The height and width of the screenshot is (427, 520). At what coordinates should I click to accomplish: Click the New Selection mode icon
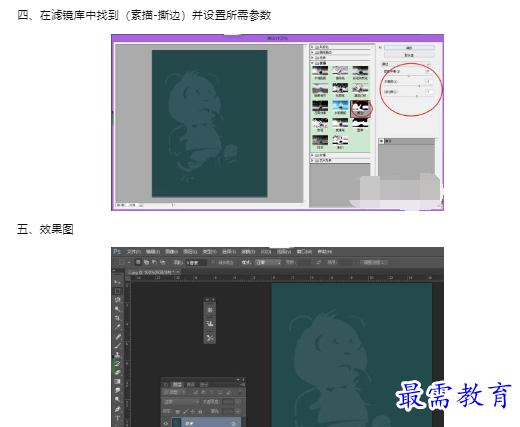click(x=138, y=262)
